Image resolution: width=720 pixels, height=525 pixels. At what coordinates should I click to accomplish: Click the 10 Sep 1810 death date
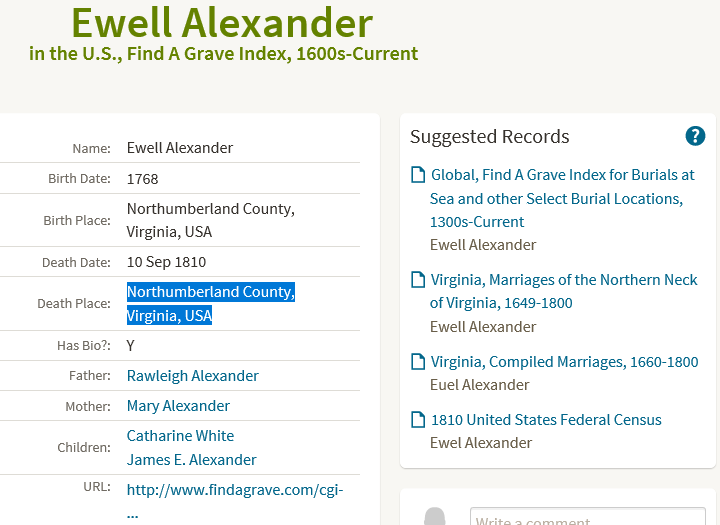tap(166, 262)
